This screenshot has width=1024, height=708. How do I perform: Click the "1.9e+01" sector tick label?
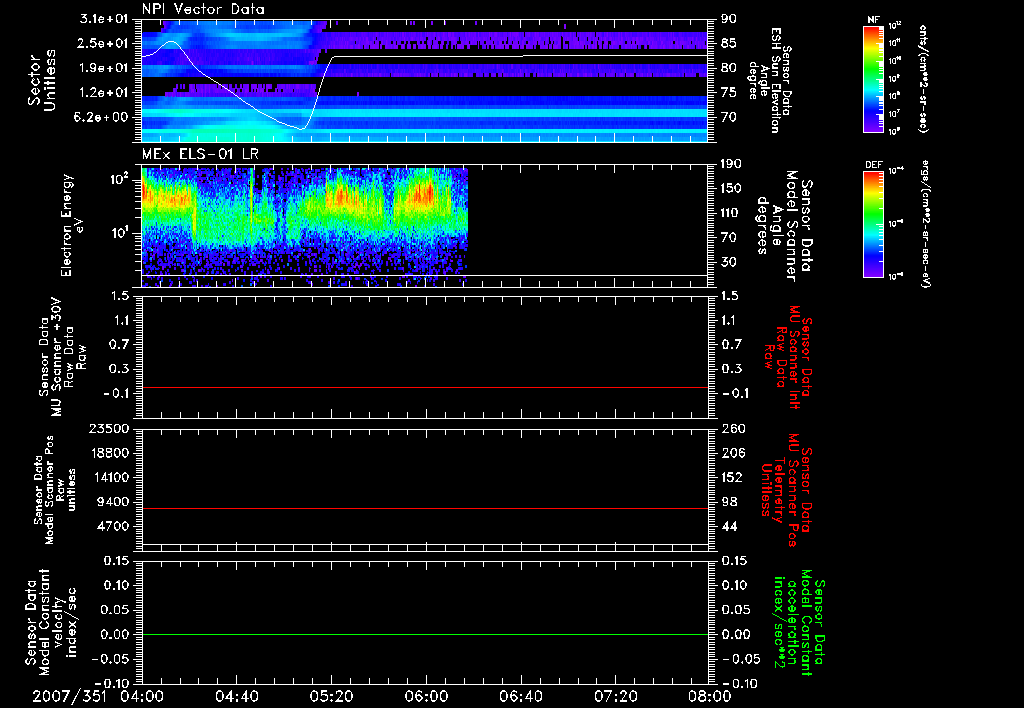tap(103, 68)
